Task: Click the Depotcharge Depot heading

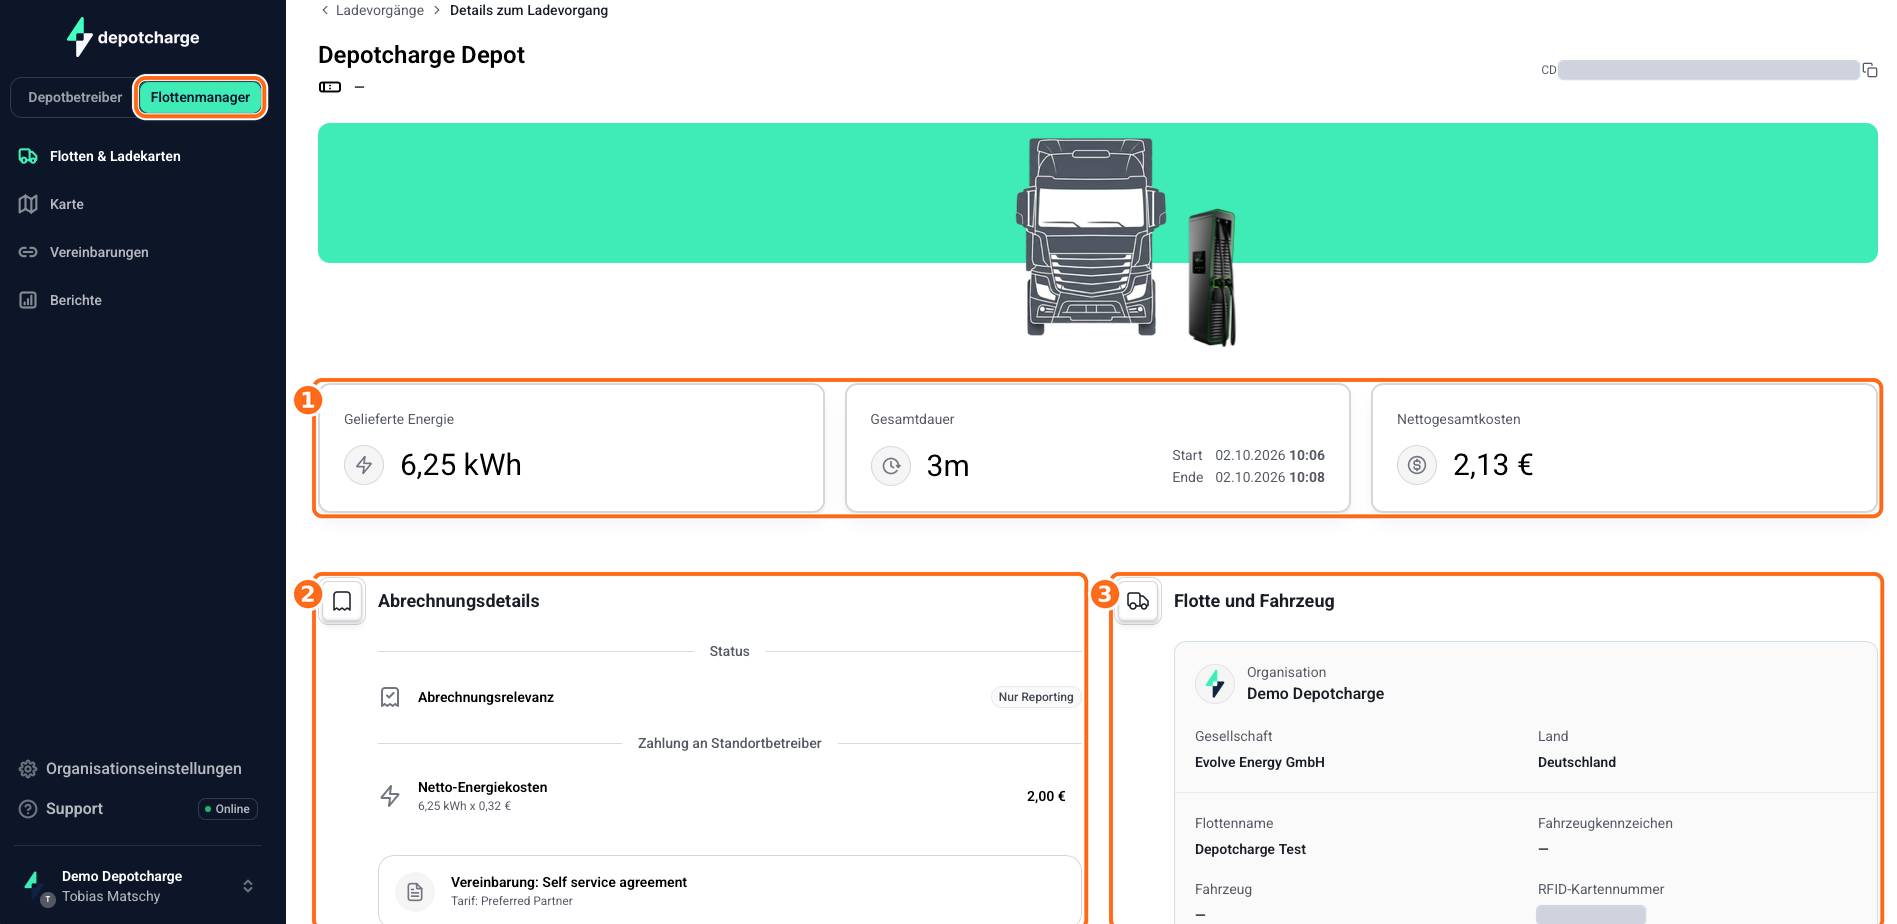Action: tap(421, 55)
